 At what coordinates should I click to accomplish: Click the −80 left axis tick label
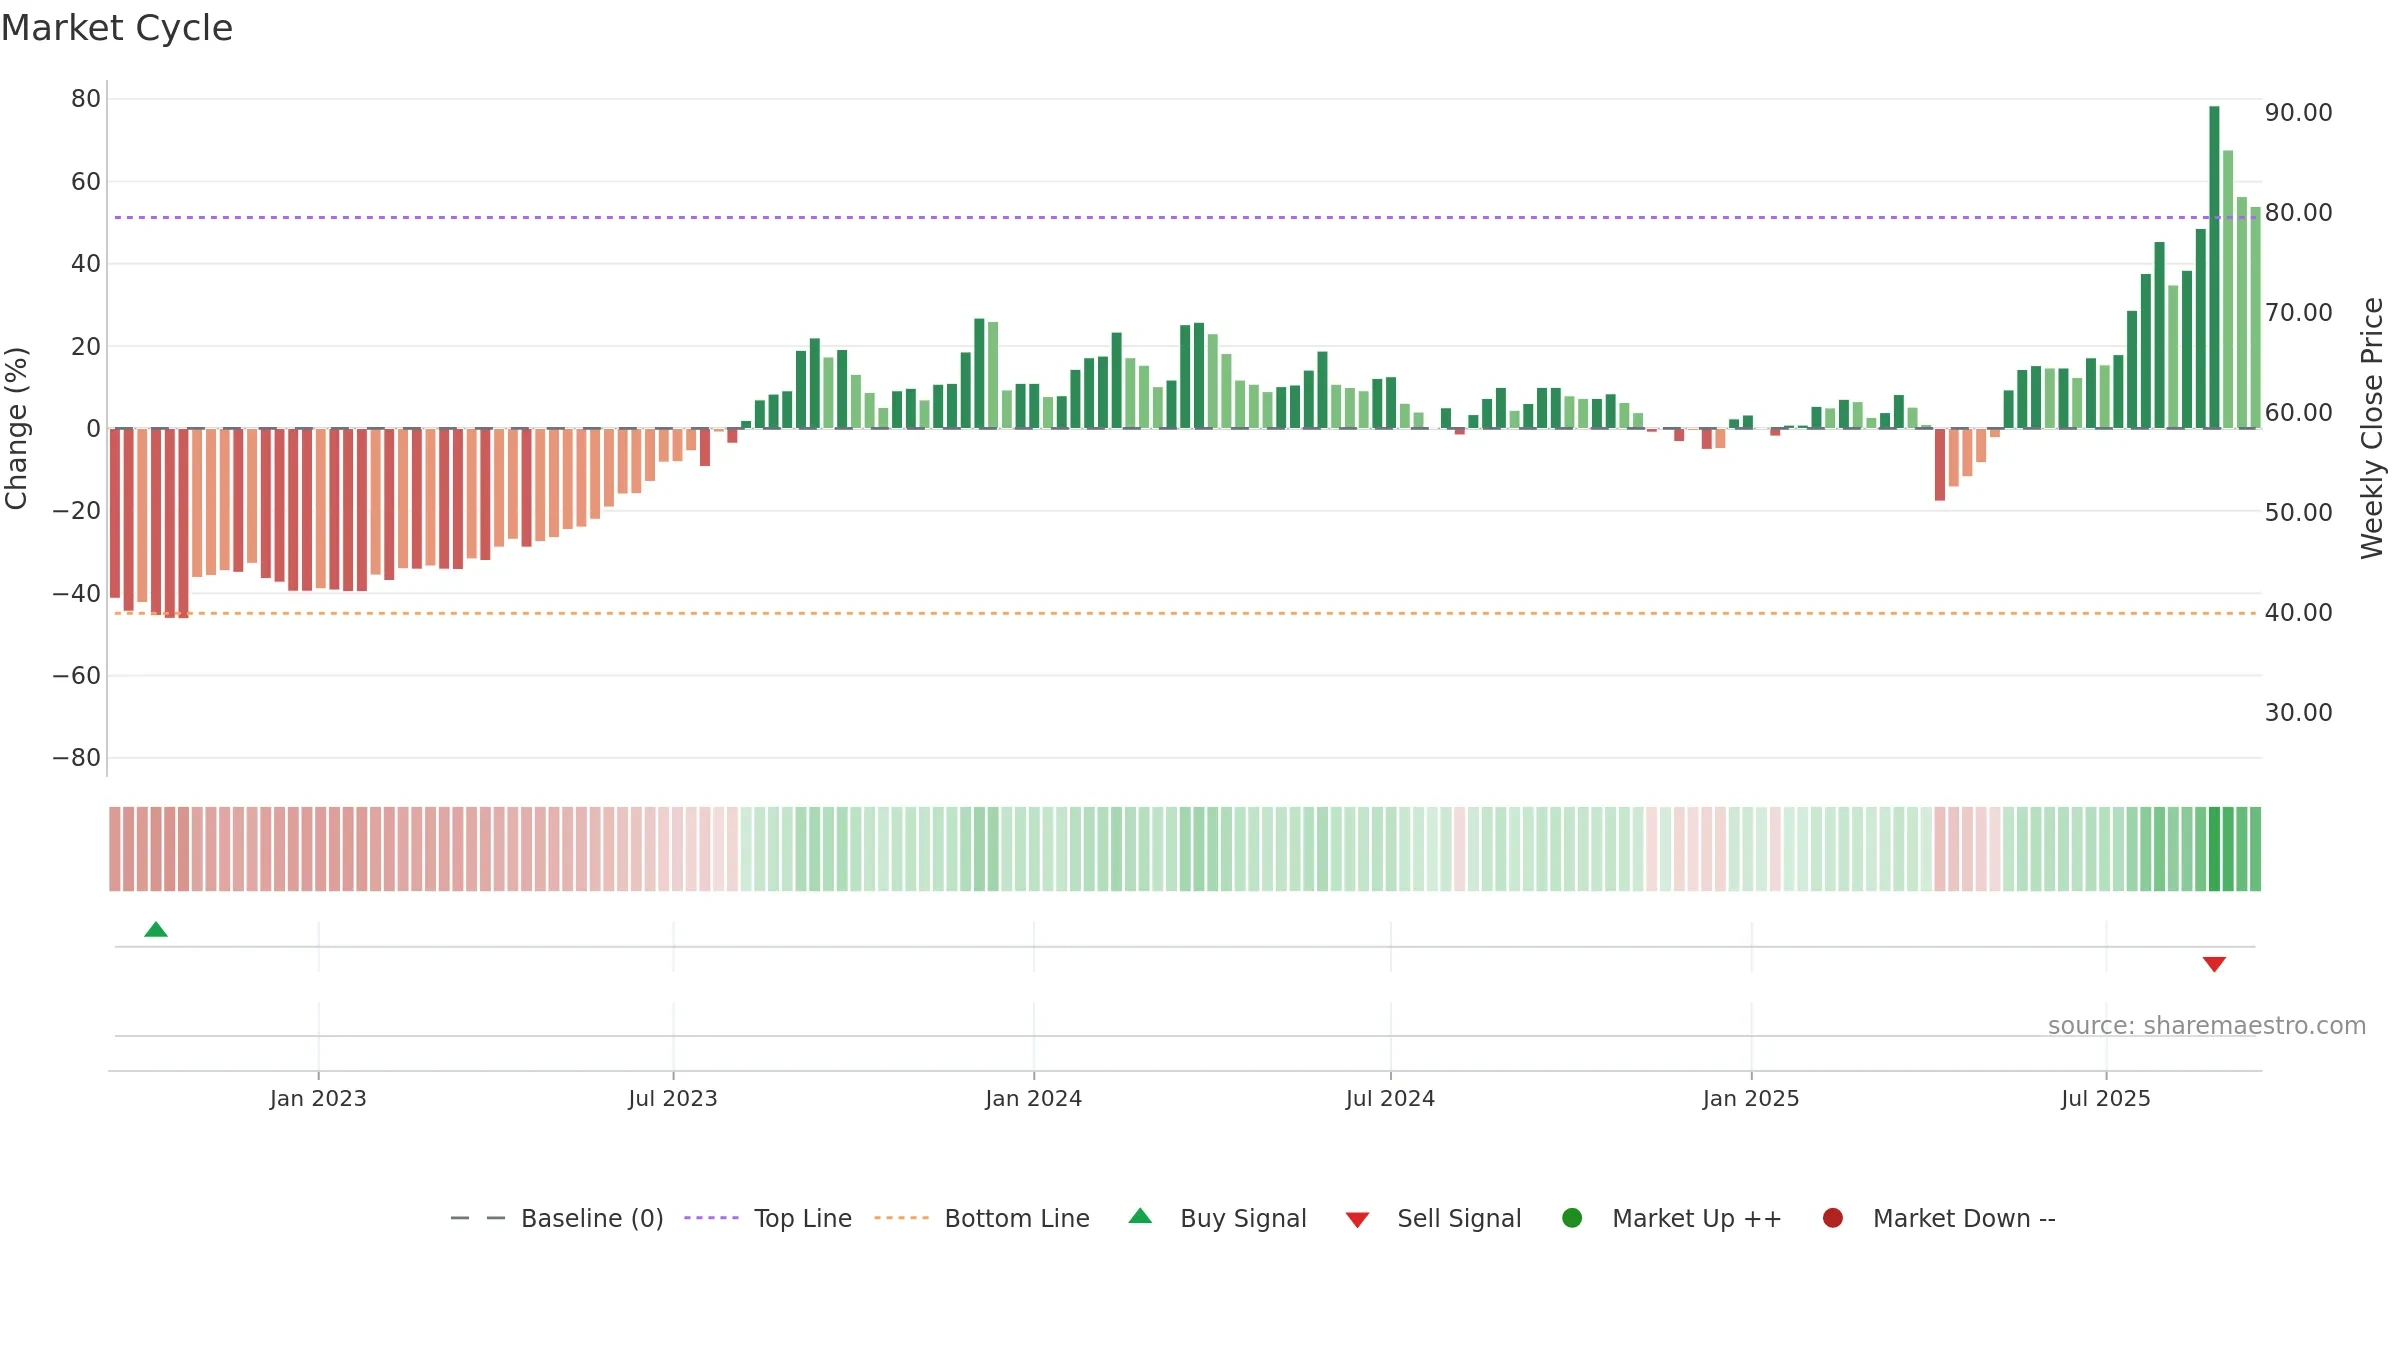point(77,758)
